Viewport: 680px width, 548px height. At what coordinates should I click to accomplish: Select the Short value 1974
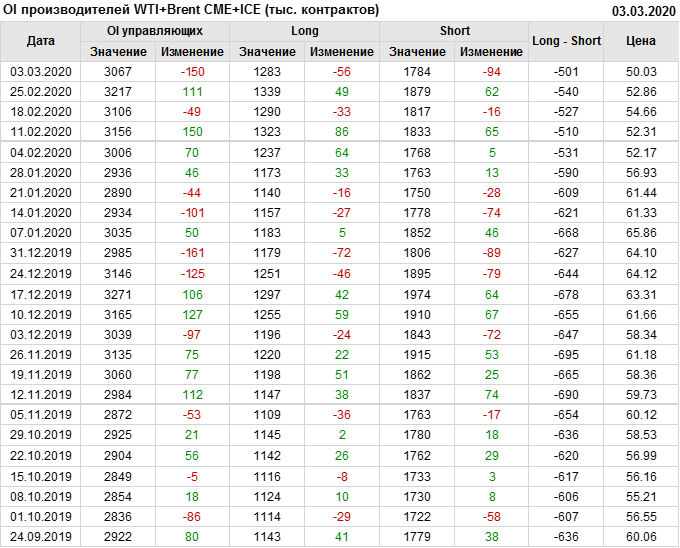coord(417,294)
